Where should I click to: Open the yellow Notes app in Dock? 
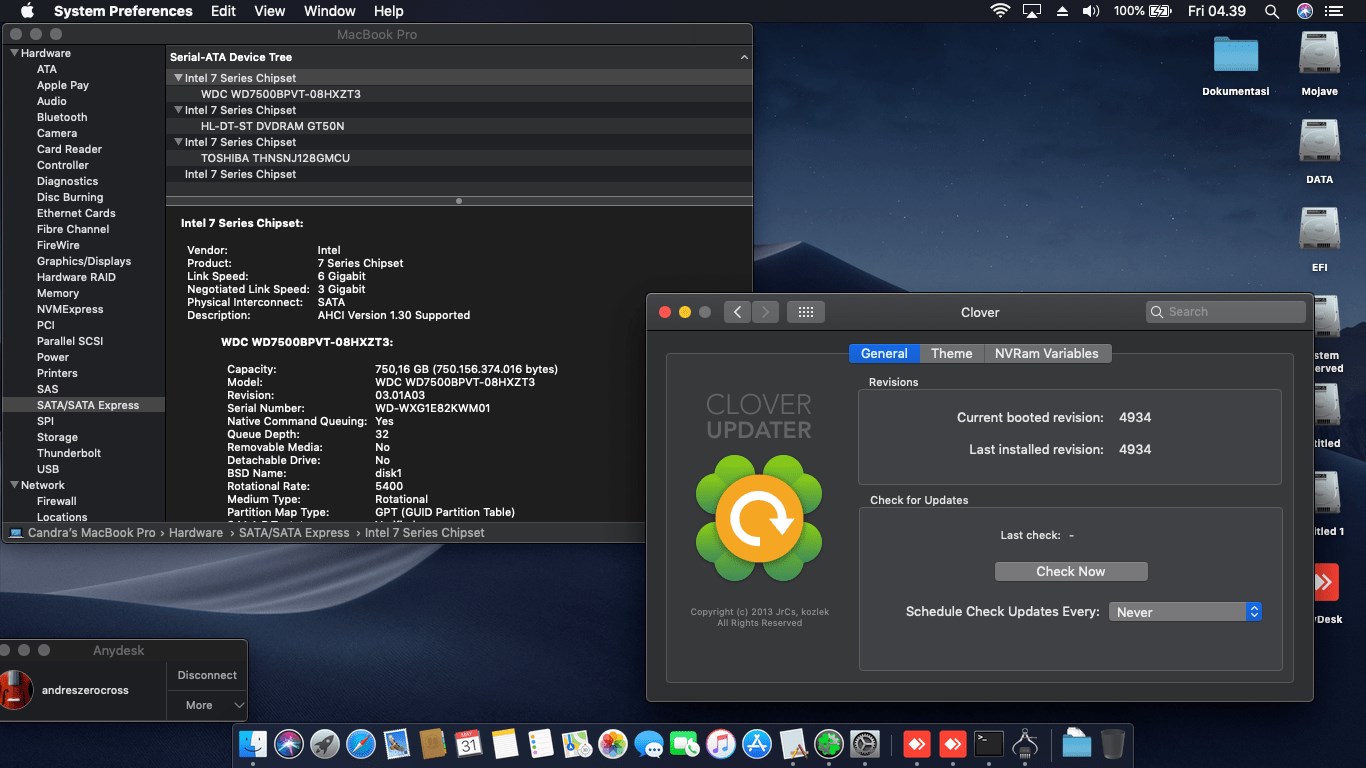[x=505, y=744]
